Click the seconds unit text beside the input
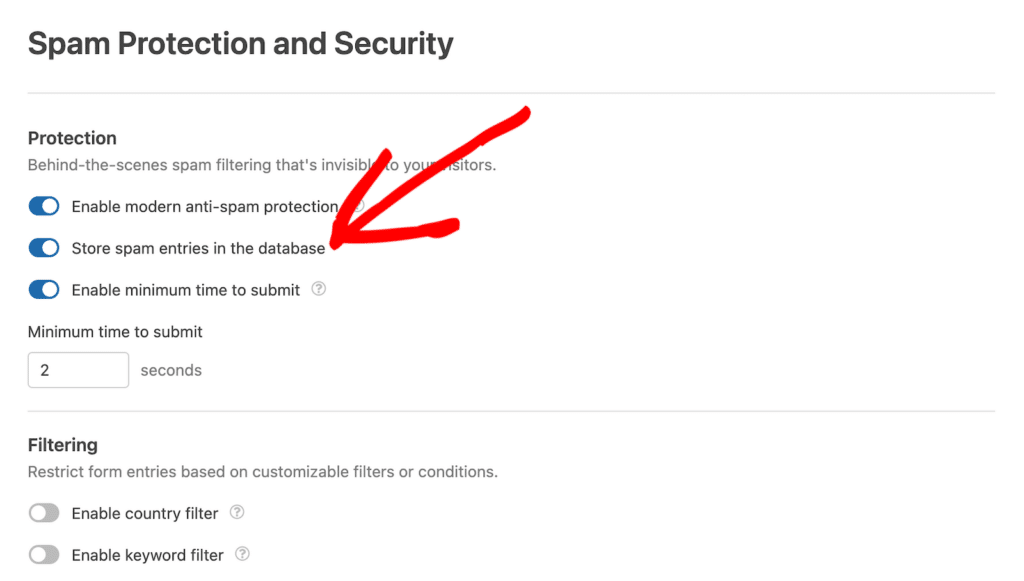This screenshot has width=1024, height=581. [x=171, y=369]
